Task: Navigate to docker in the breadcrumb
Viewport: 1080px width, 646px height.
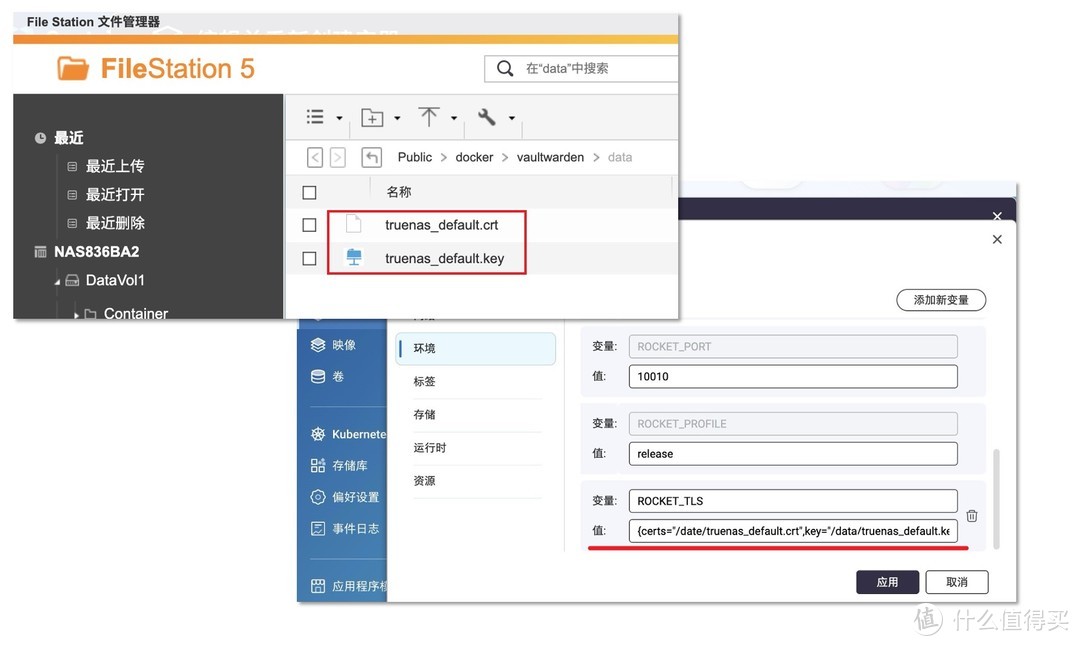Action: tap(474, 157)
